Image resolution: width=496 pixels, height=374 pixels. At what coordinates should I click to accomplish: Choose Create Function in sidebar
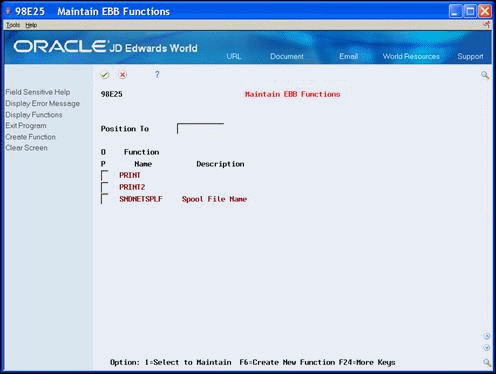point(31,137)
